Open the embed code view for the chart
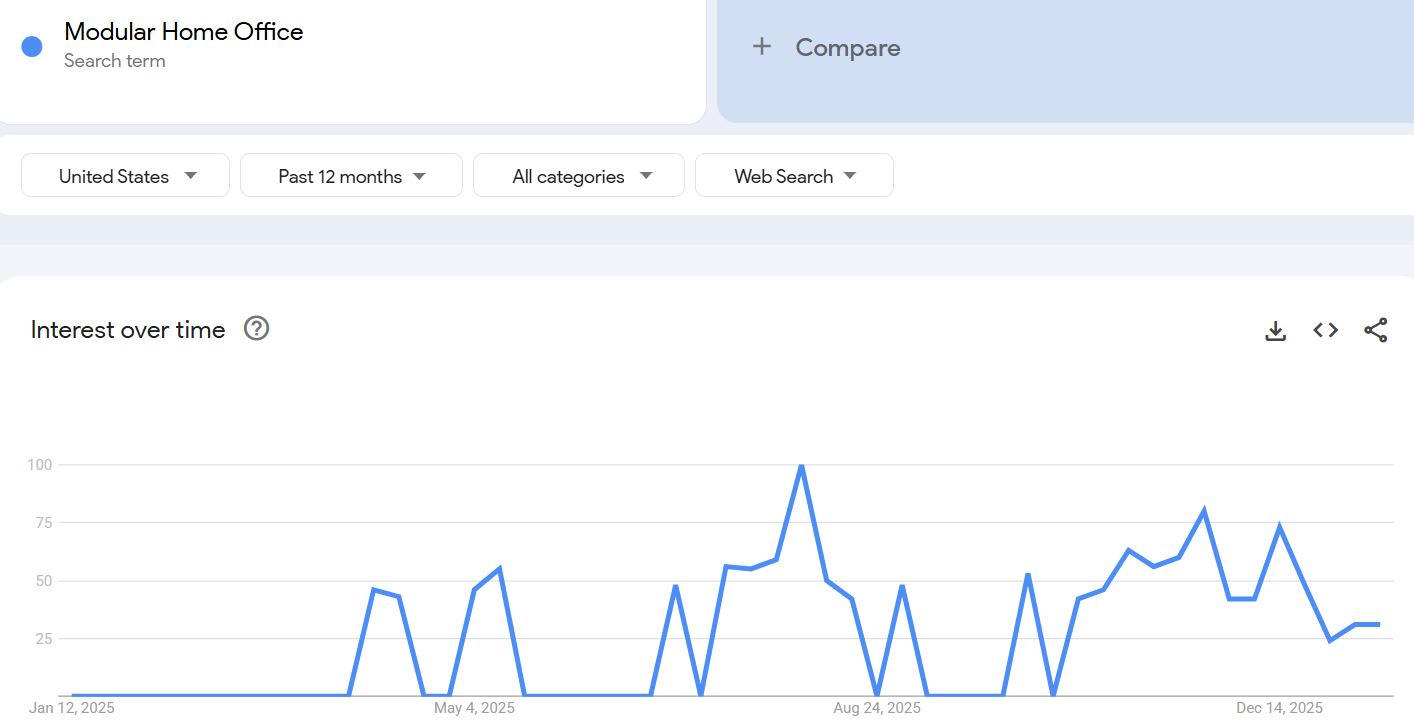Image resolution: width=1414 pixels, height=725 pixels. [x=1325, y=330]
